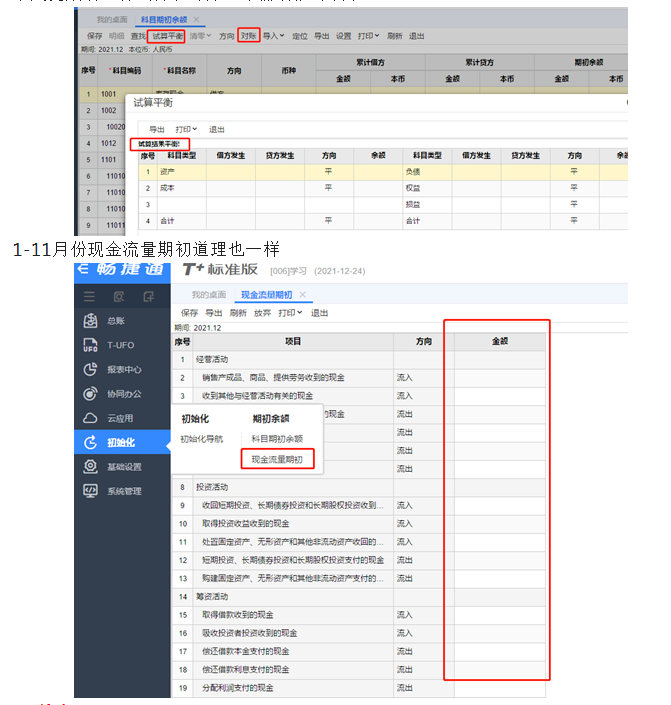Click the 项目 column header
Screen dimensions: 671x705
(293, 341)
